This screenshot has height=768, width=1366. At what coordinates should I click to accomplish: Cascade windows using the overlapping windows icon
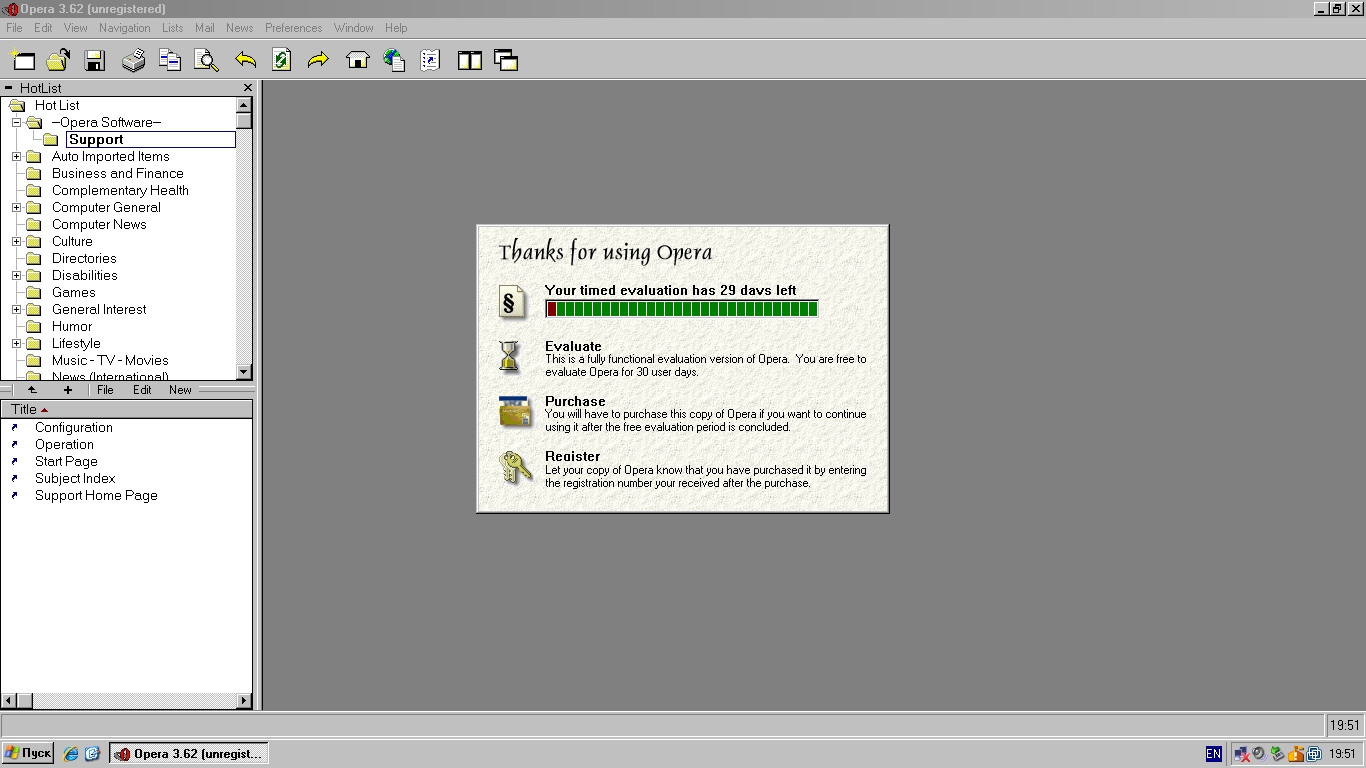(x=506, y=61)
